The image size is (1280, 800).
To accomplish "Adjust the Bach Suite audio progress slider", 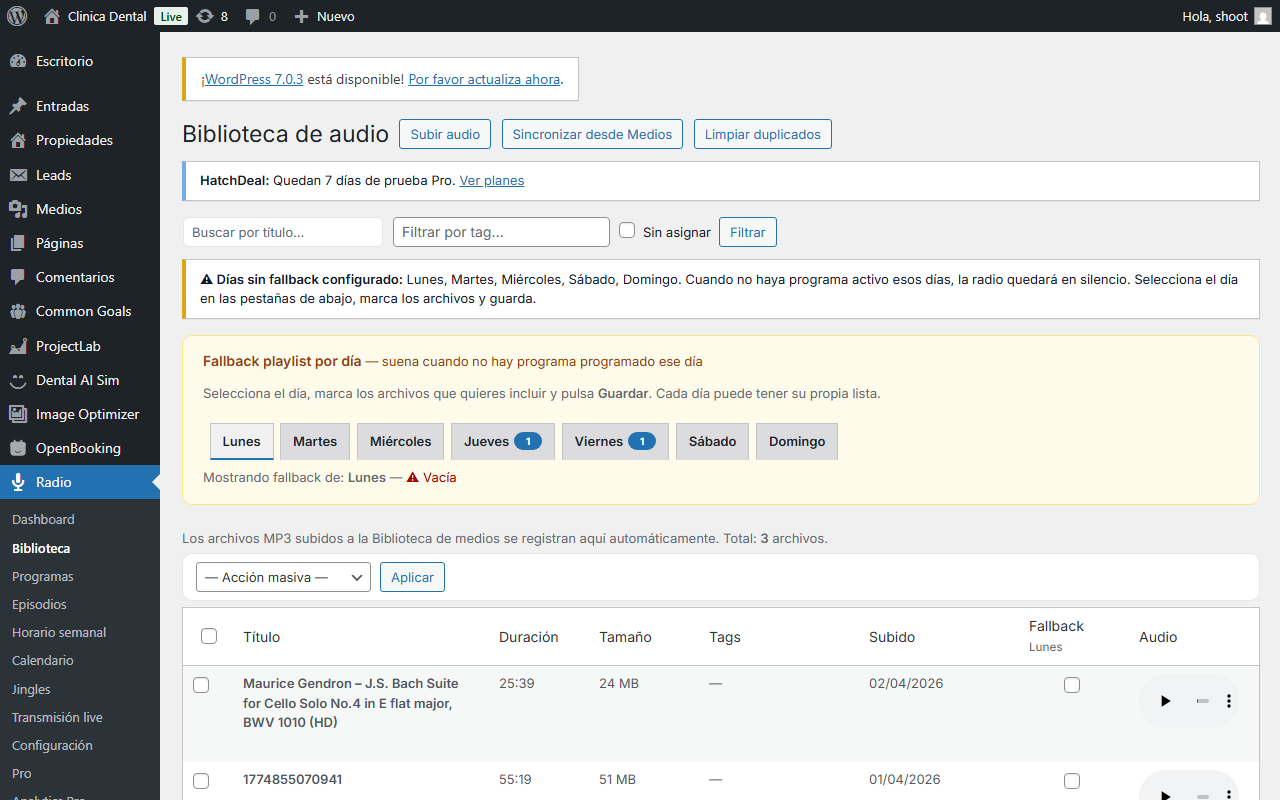I will click(x=1202, y=701).
